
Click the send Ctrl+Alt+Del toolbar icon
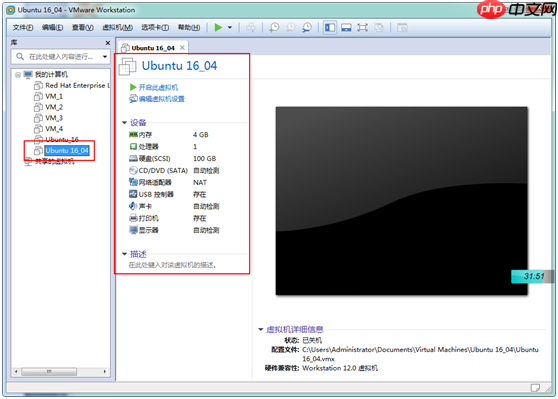point(251,27)
